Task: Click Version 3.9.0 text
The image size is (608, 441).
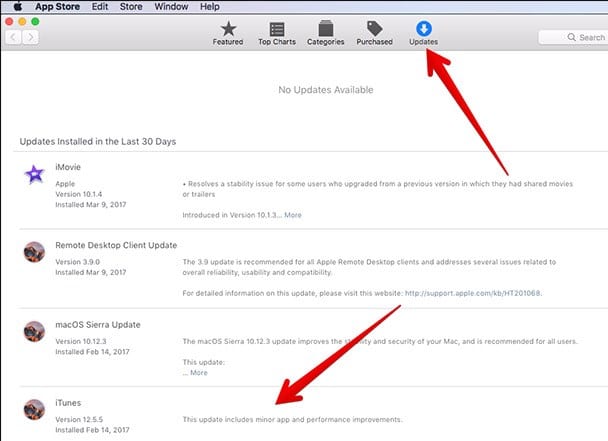Action: tap(78, 262)
